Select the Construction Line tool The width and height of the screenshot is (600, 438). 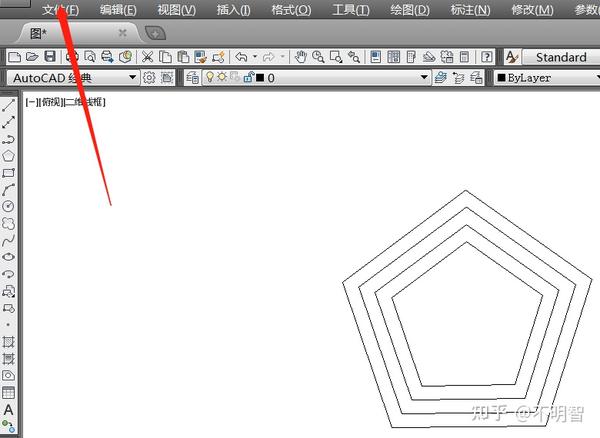pyautogui.click(x=8, y=122)
